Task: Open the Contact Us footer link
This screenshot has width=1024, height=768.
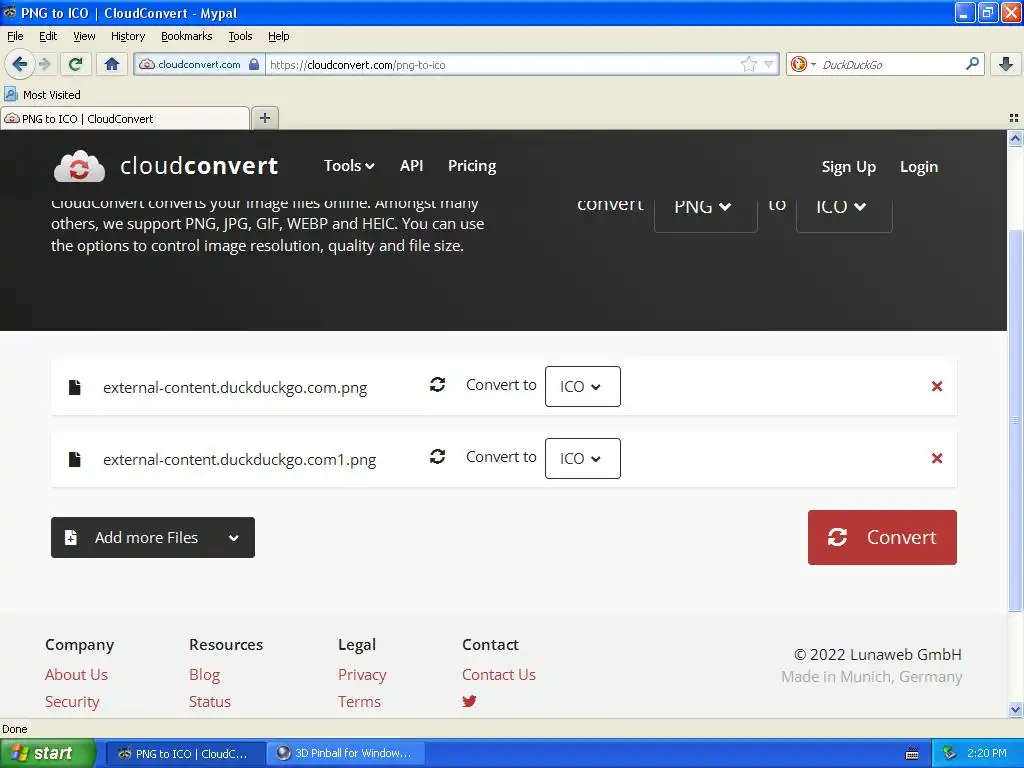Action: pyautogui.click(x=499, y=675)
